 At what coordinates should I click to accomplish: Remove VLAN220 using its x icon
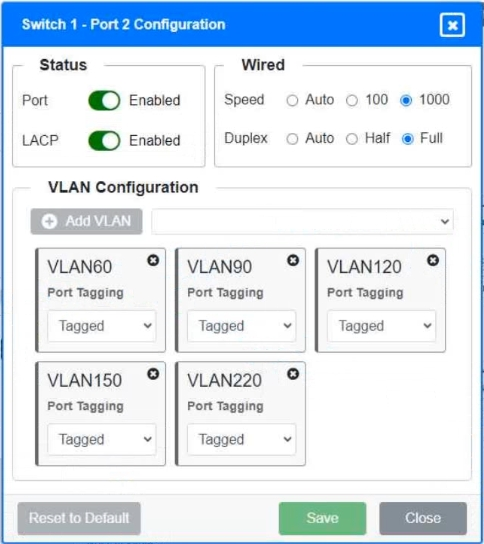(x=293, y=374)
